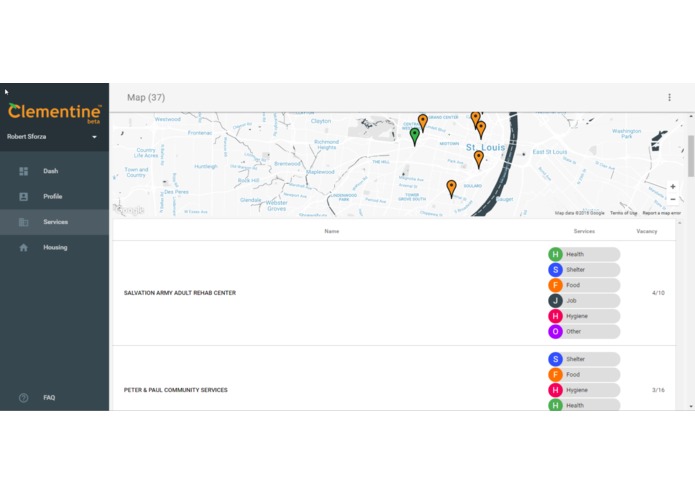Click the Housing home icon
Viewport: 695px width, 494px height.
pyautogui.click(x=23, y=247)
